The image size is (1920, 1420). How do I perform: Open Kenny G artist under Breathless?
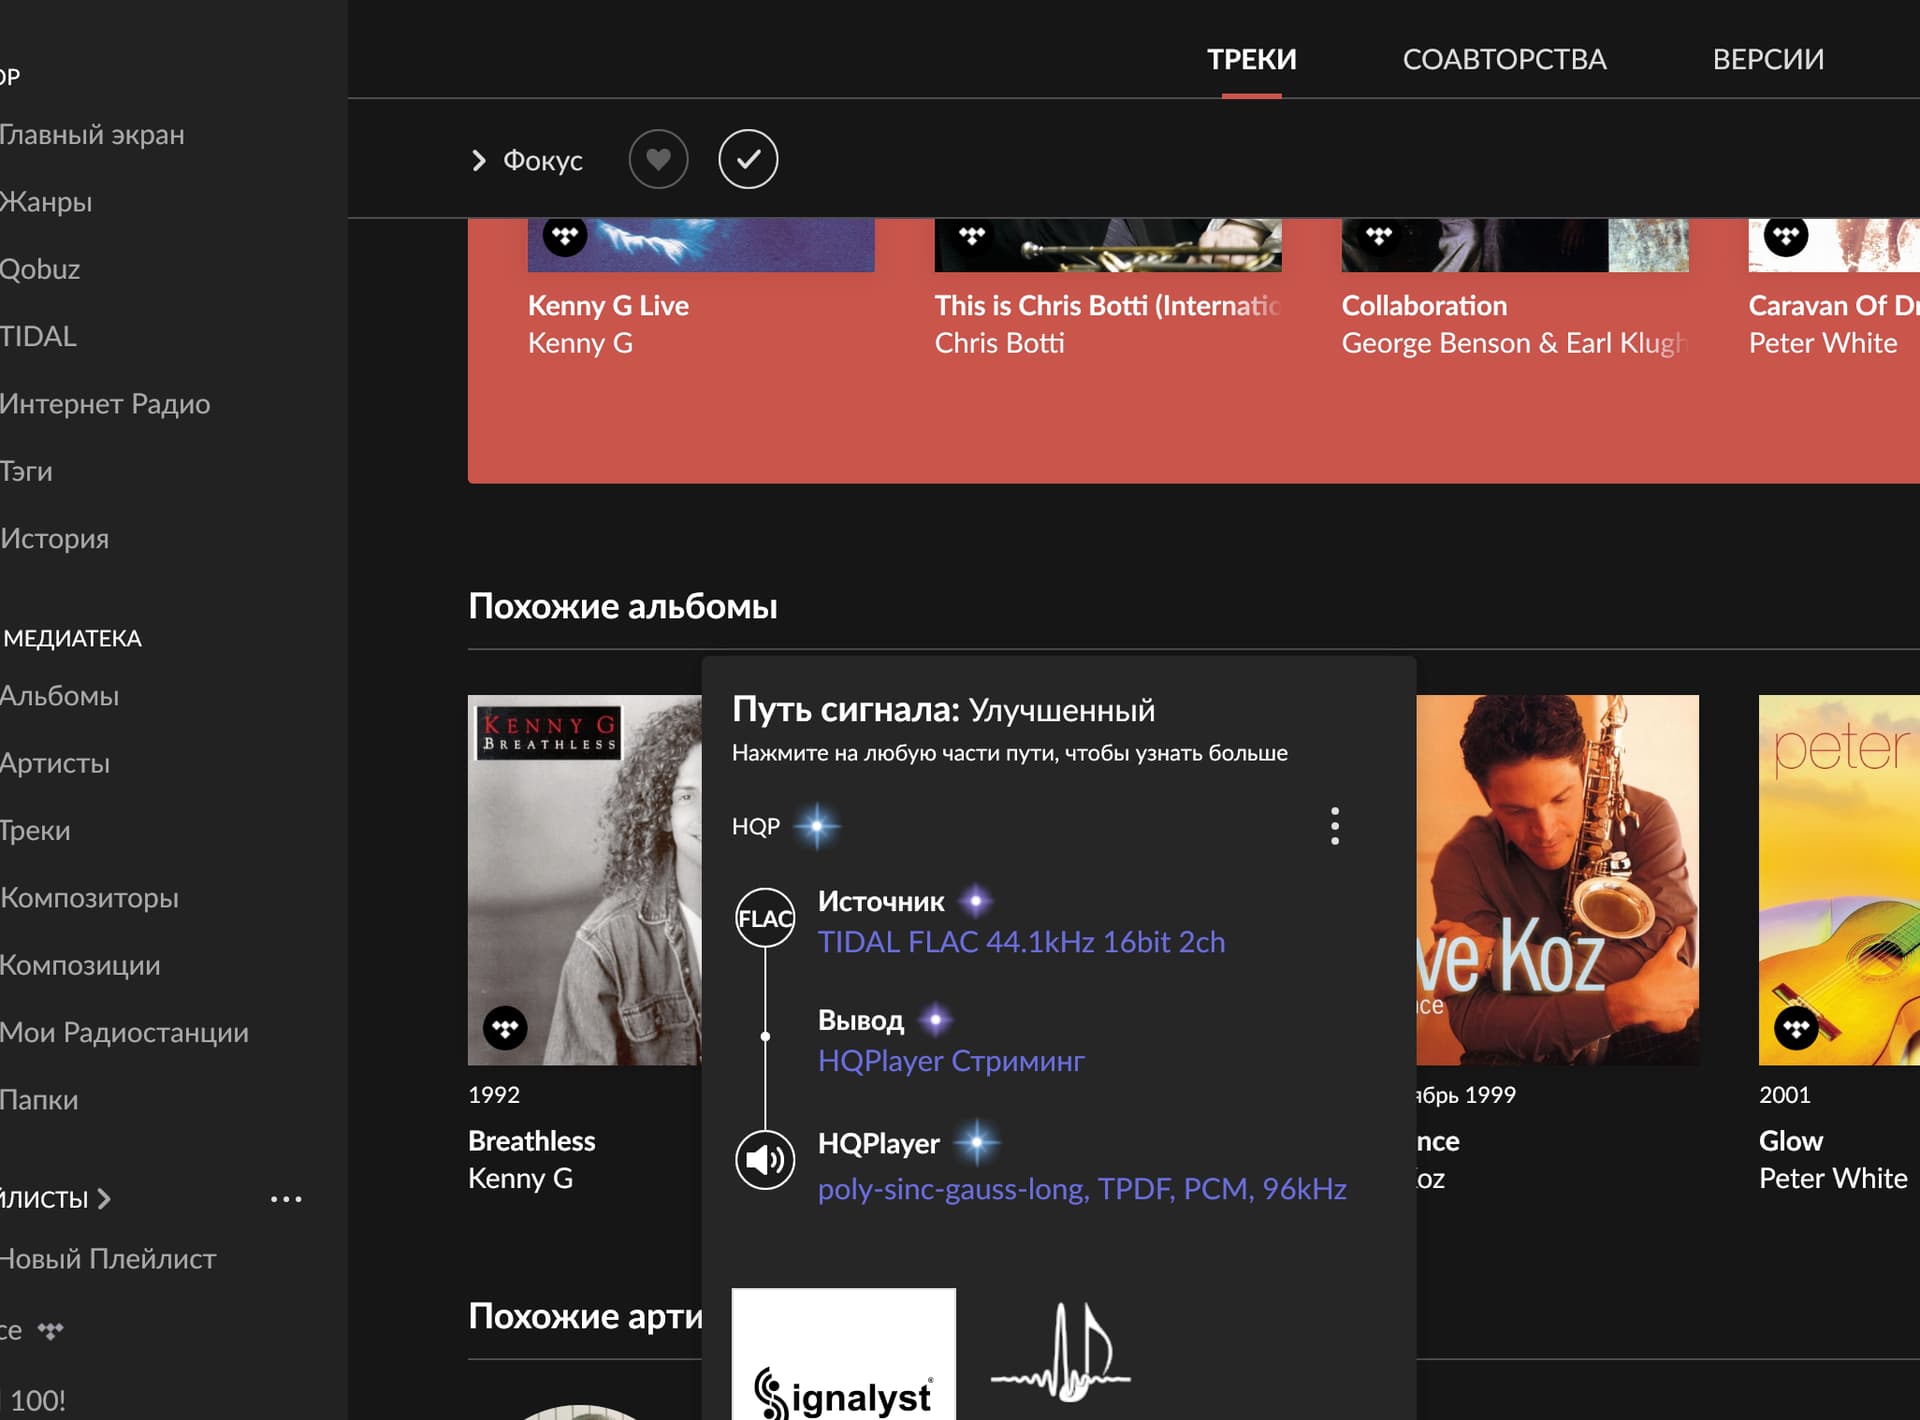[520, 1178]
